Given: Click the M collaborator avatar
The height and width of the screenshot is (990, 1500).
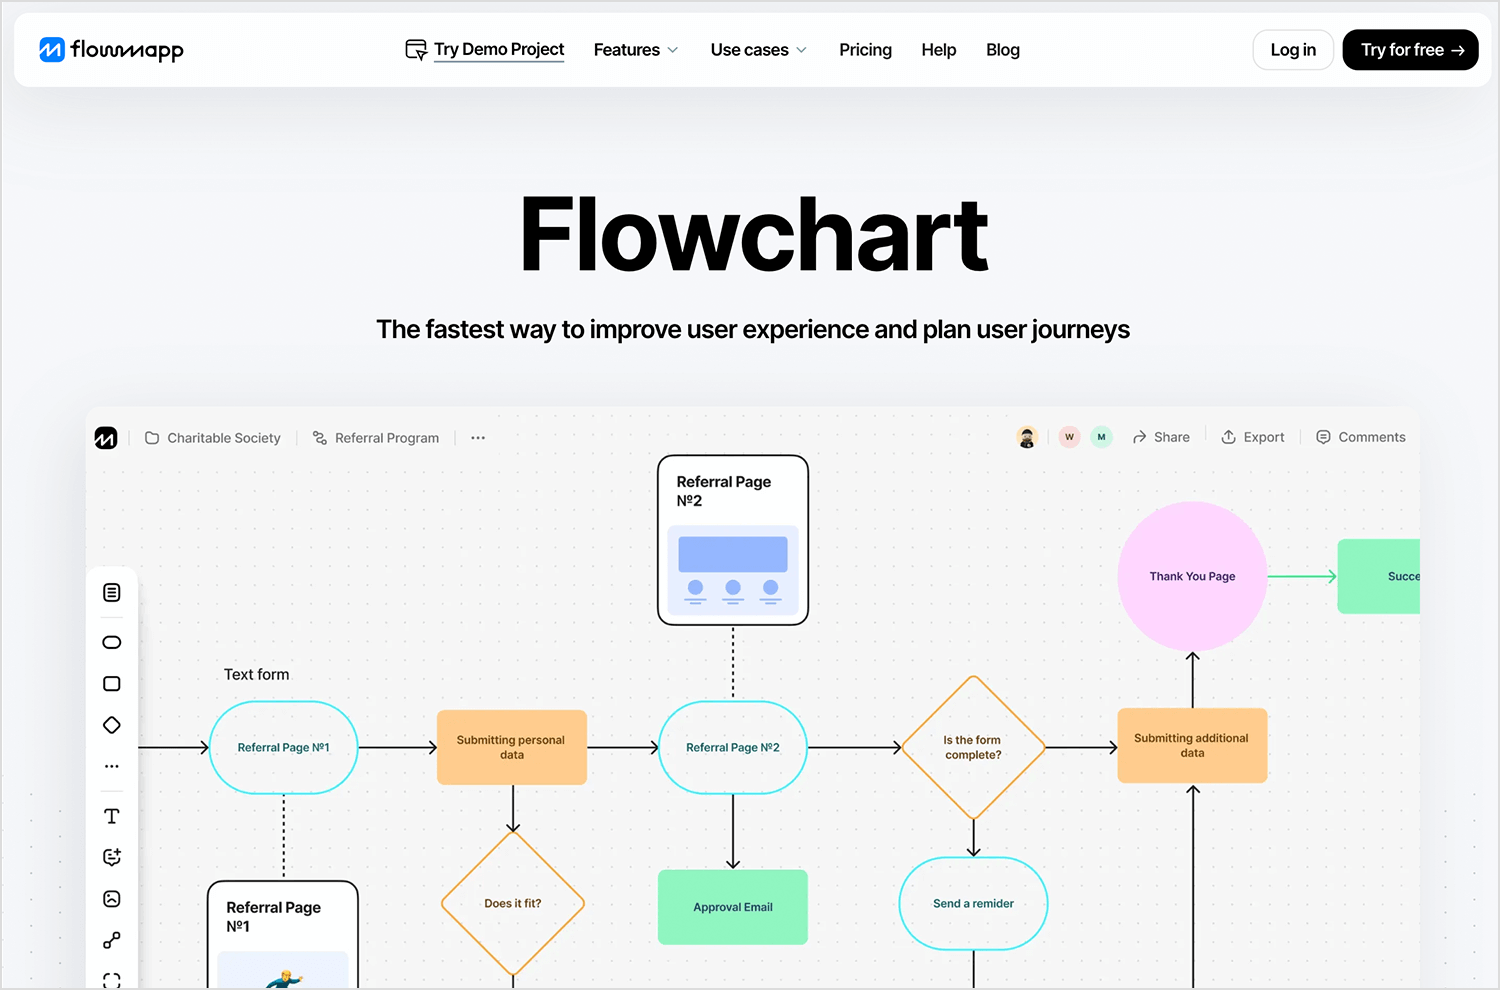Looking at the screenshot, I should 1101,437.
